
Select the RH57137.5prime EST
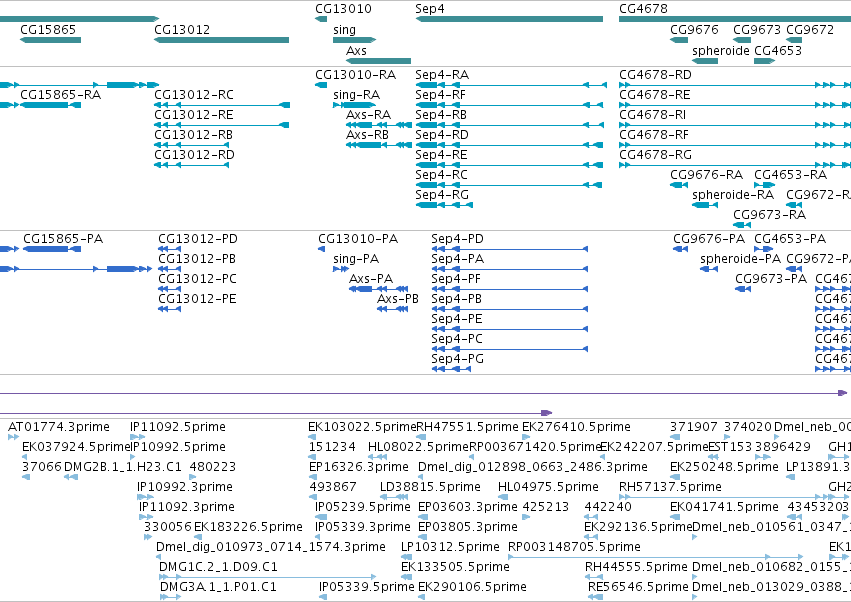670,487
